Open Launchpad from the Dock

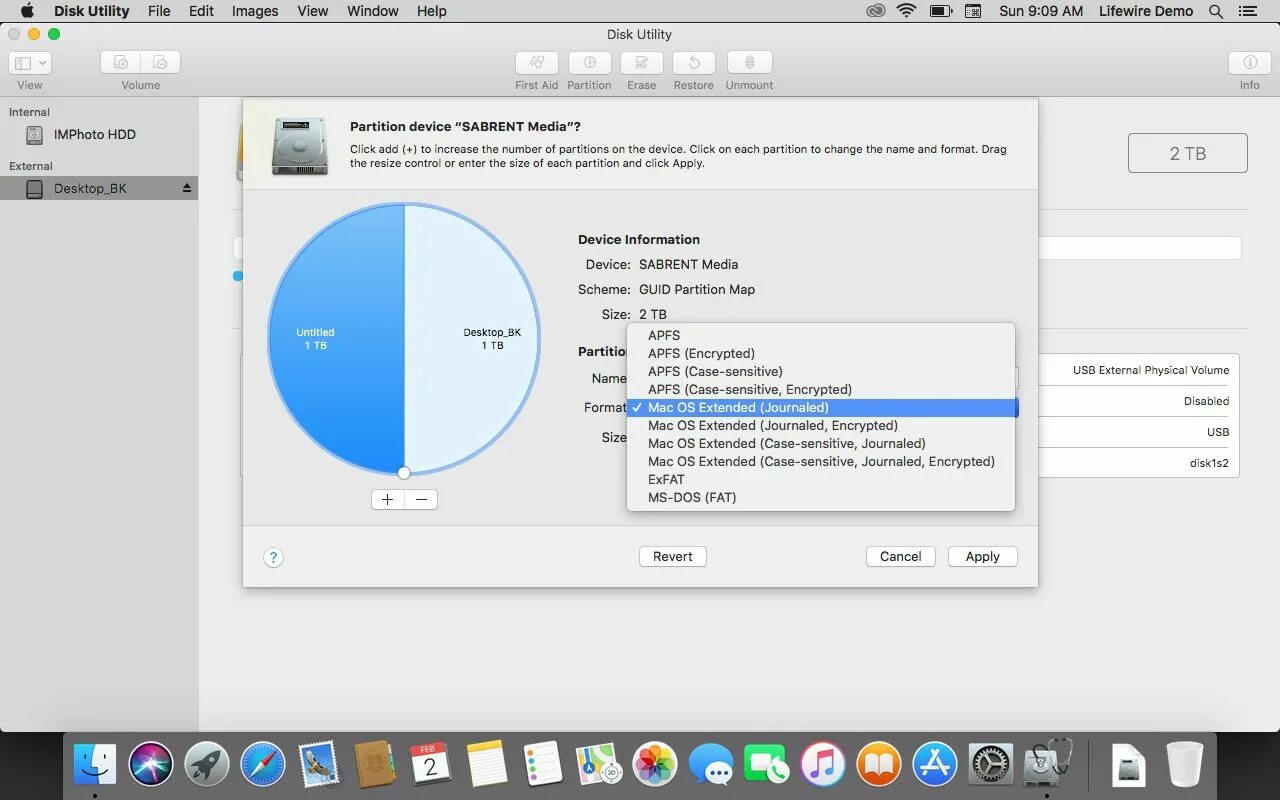[x=207, y=765]
